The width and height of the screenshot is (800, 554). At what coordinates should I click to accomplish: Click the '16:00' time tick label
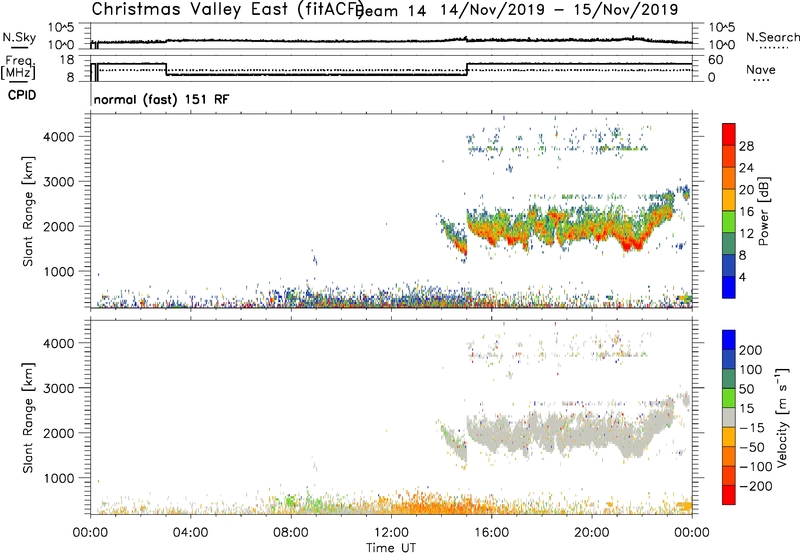(x=491, y=533)
